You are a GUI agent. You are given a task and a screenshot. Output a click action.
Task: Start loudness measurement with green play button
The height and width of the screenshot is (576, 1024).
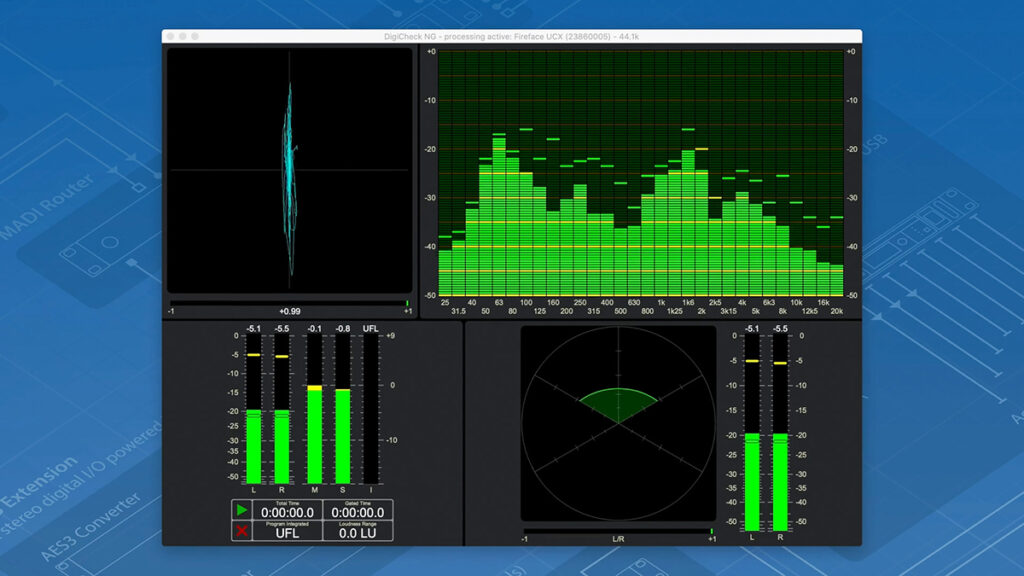pos(241,510)
